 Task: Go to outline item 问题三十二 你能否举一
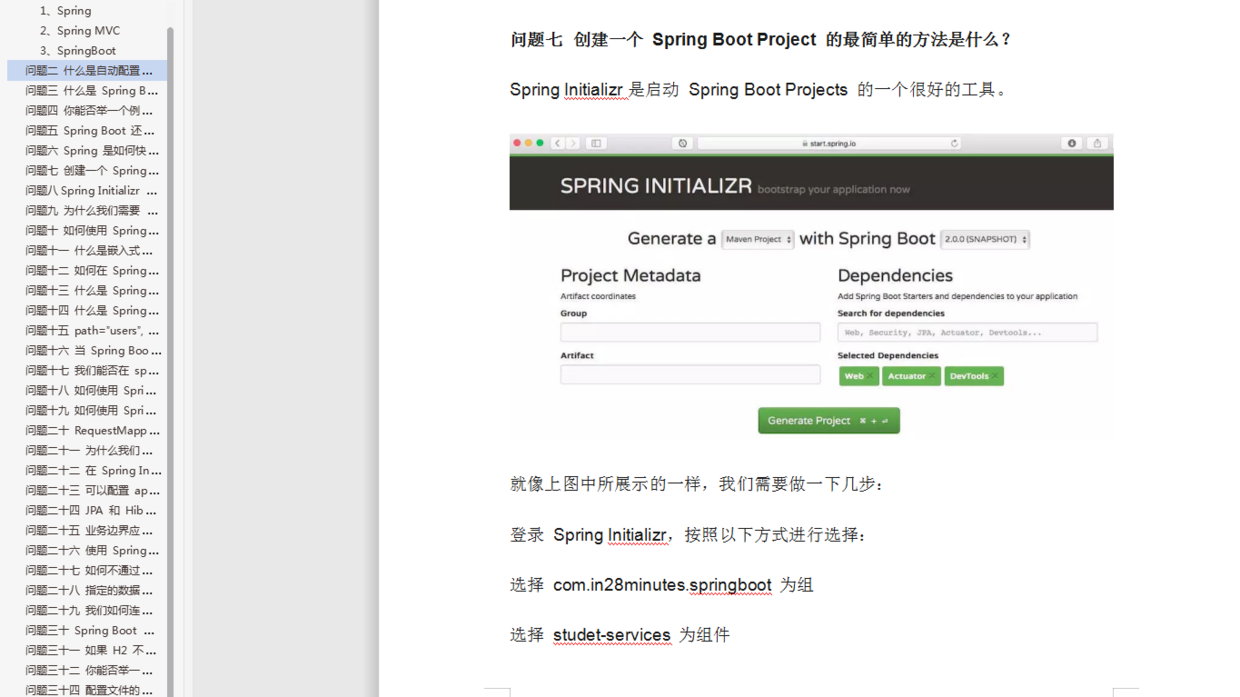89,670
